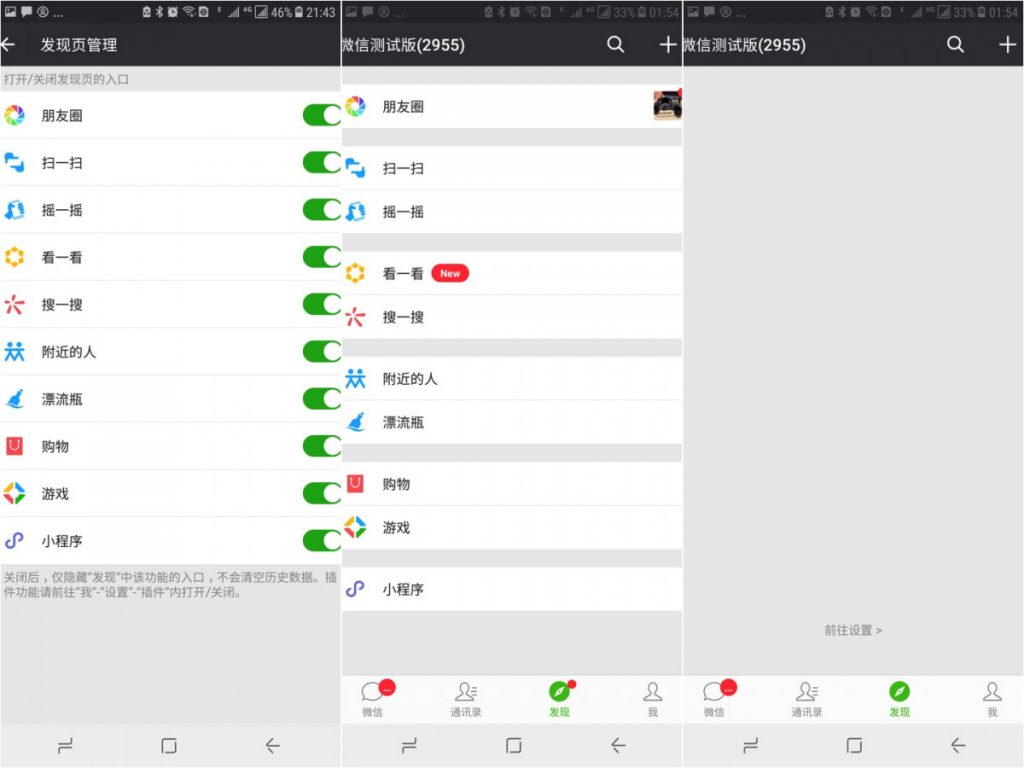1024x768 pixels.
Task: Switch off the 小程序 toggle
Action: pos(322,541)
